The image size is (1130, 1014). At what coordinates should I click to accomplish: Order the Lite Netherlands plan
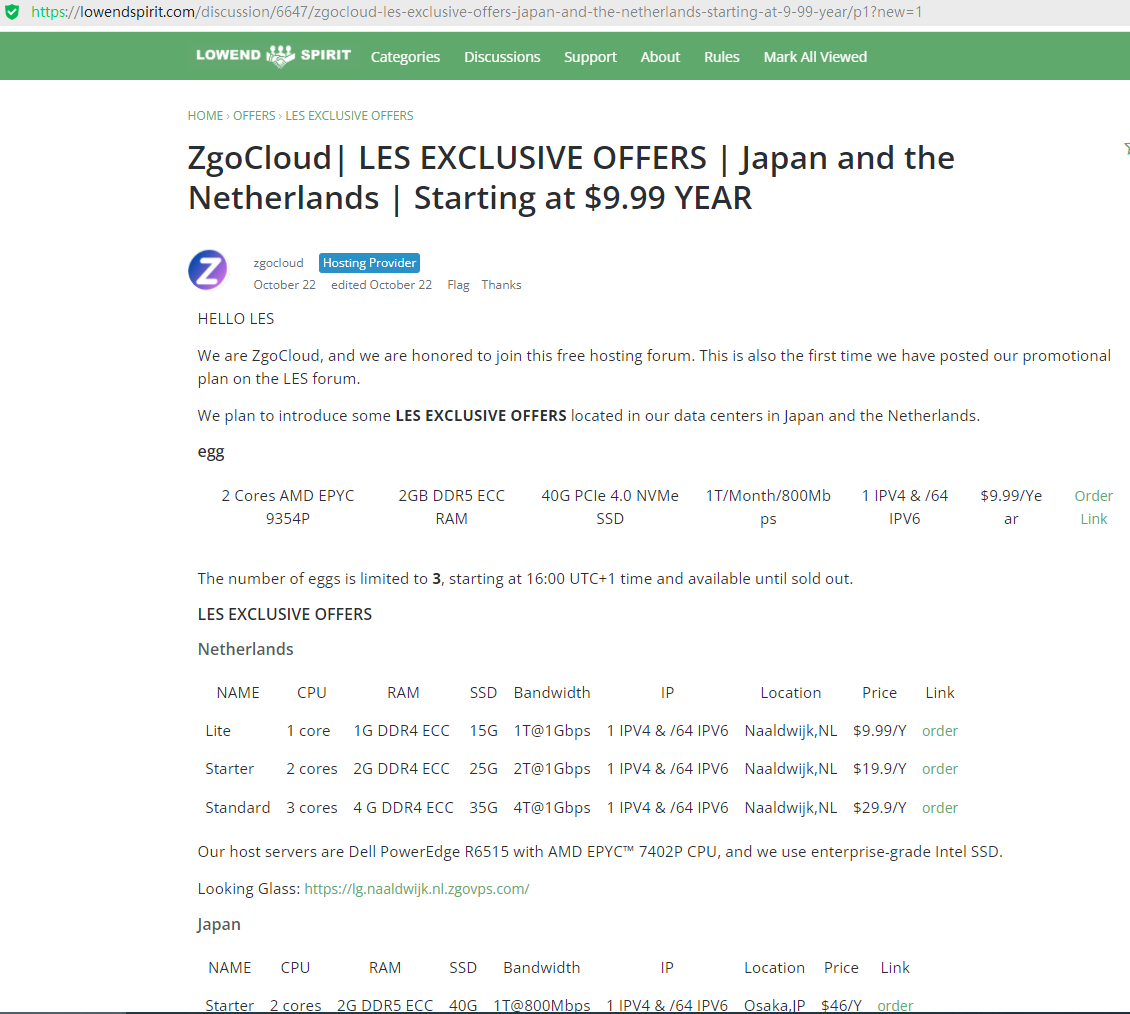tap(940, 731)
